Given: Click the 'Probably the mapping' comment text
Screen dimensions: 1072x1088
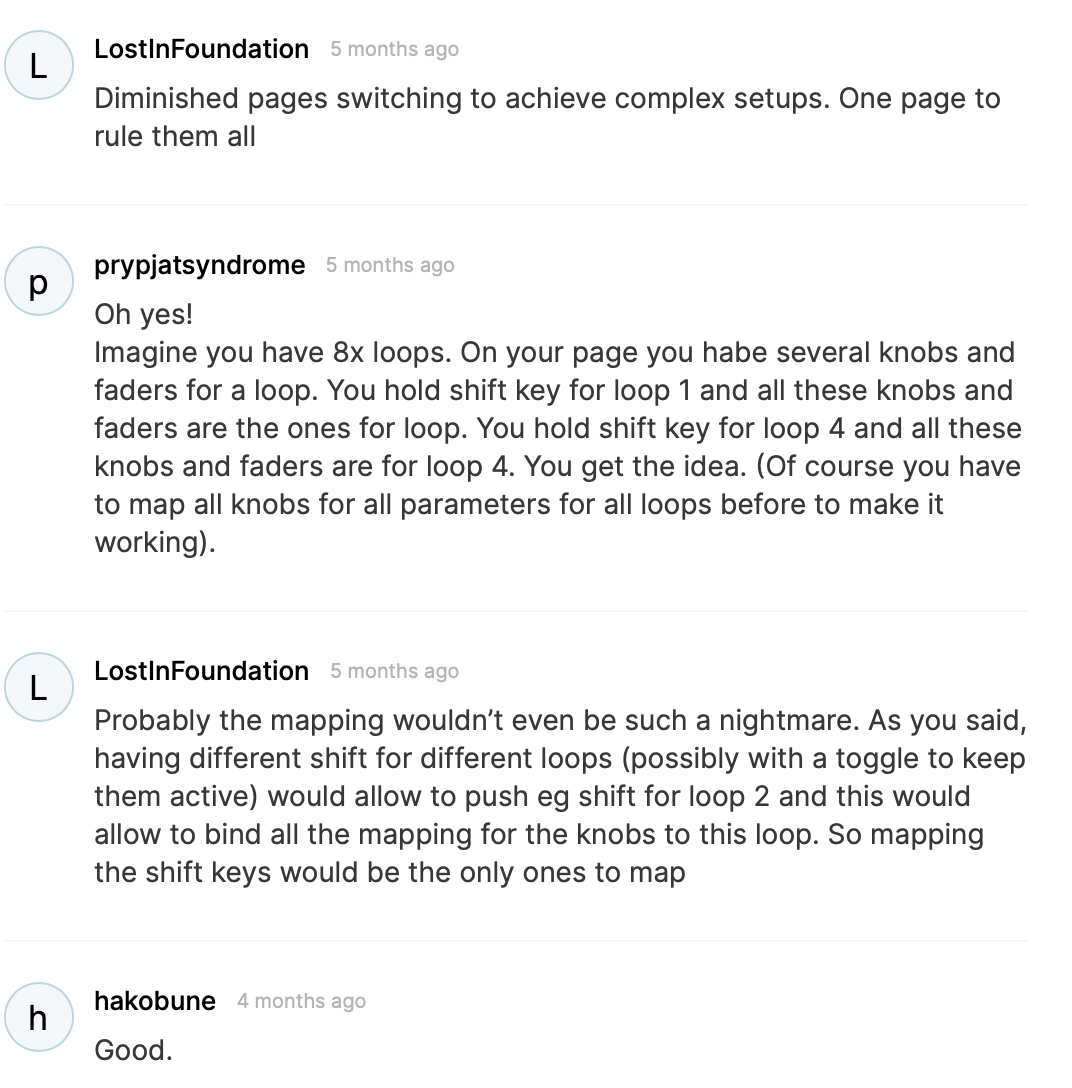Looking at the screenshot, I should pyautogui.click(x=561, y=797).
